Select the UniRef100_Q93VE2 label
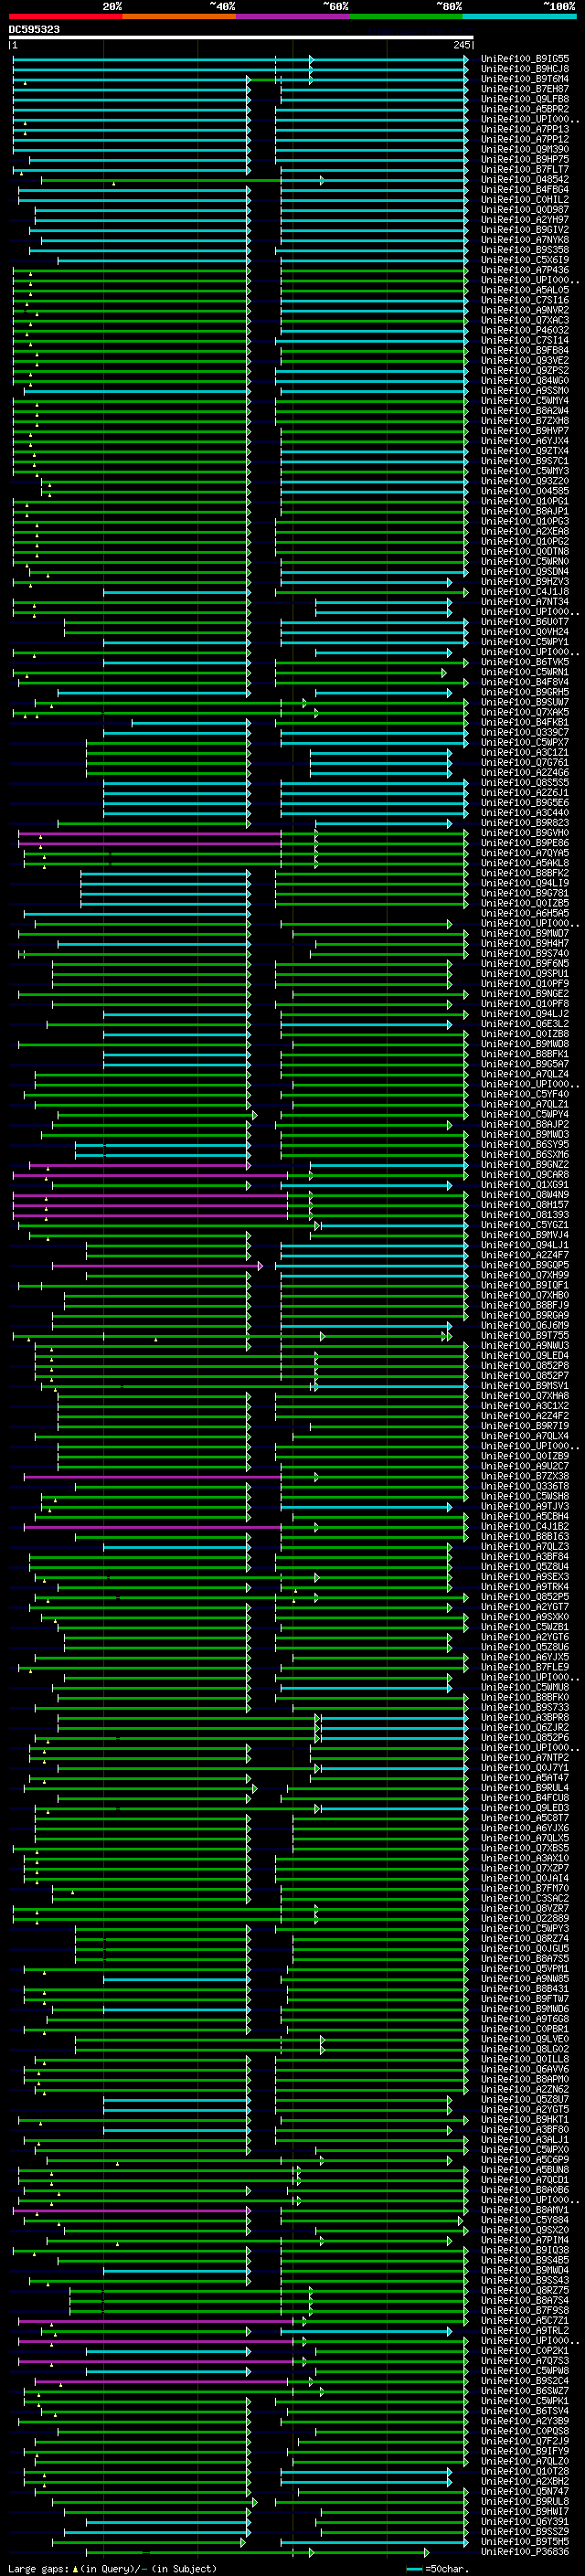 (525, 360)
